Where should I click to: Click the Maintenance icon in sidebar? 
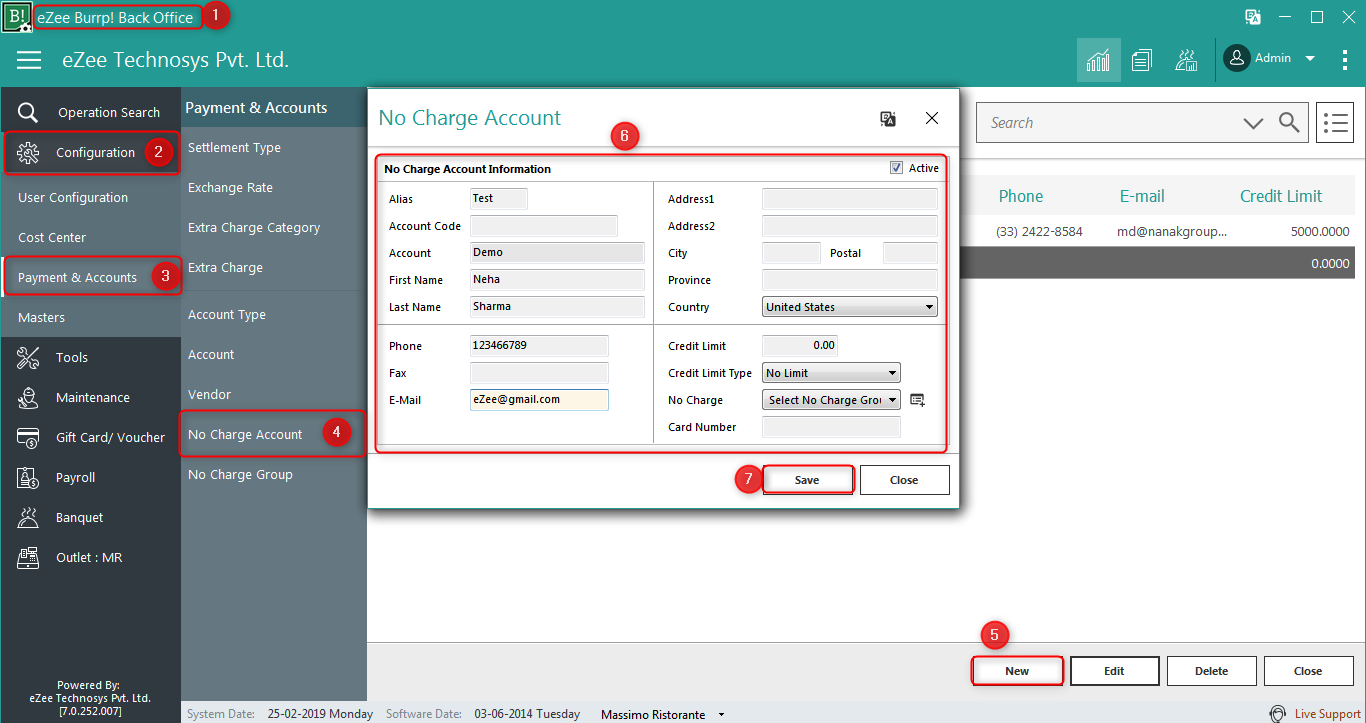[x=28, y=397]
